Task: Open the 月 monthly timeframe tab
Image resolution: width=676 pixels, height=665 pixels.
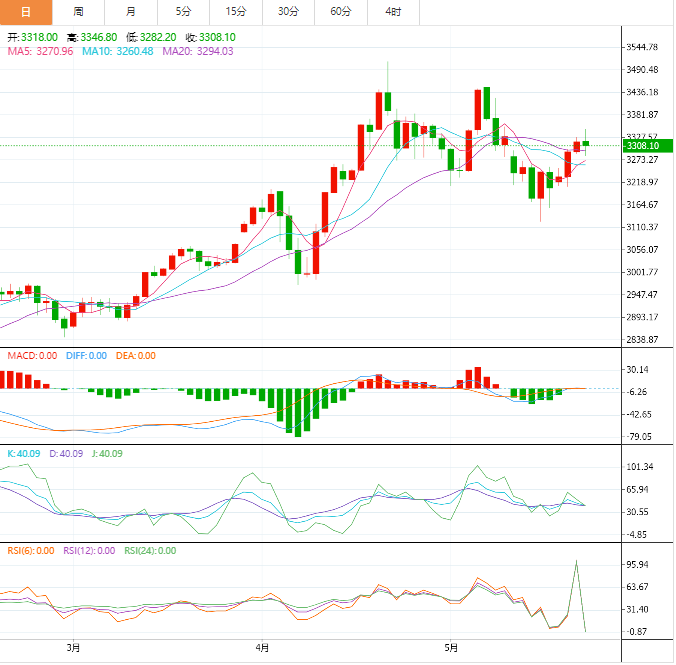Action: click(131, 12)
